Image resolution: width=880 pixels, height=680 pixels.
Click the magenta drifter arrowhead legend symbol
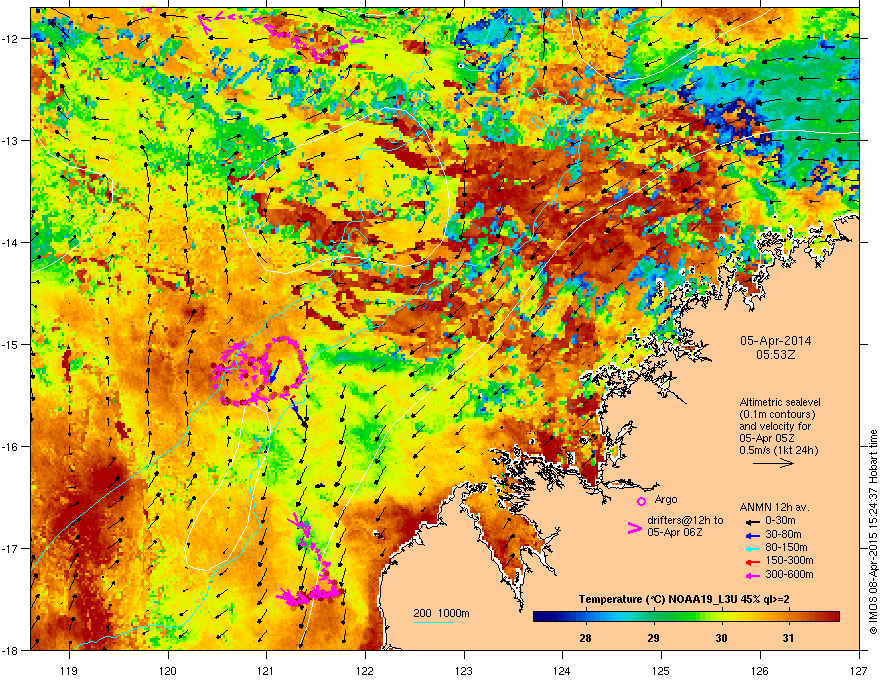click(x=635, y=528)
